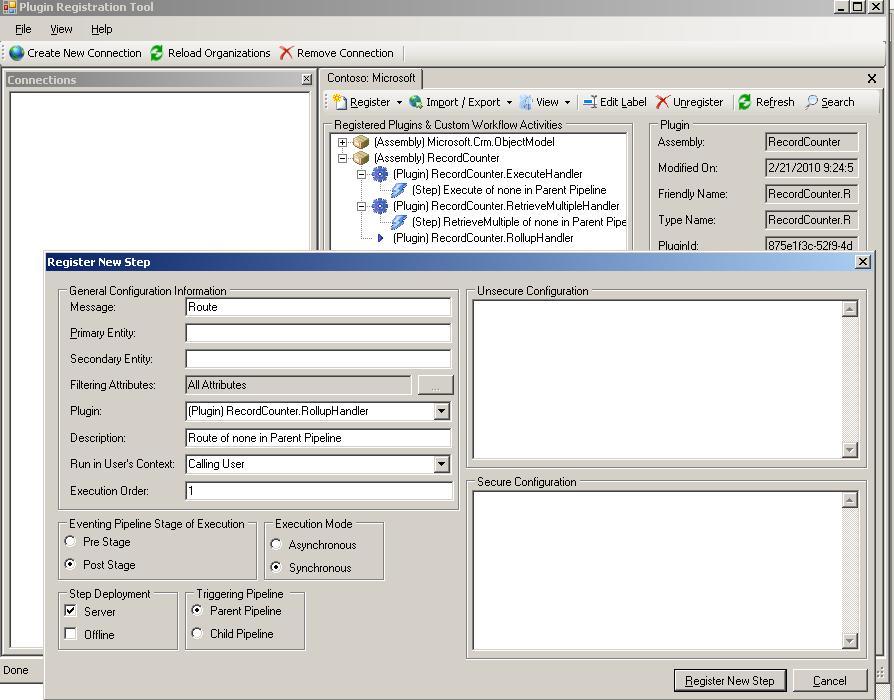Click the Execute step lightning icon
The image size is (894, 700).
click(399, 190)
